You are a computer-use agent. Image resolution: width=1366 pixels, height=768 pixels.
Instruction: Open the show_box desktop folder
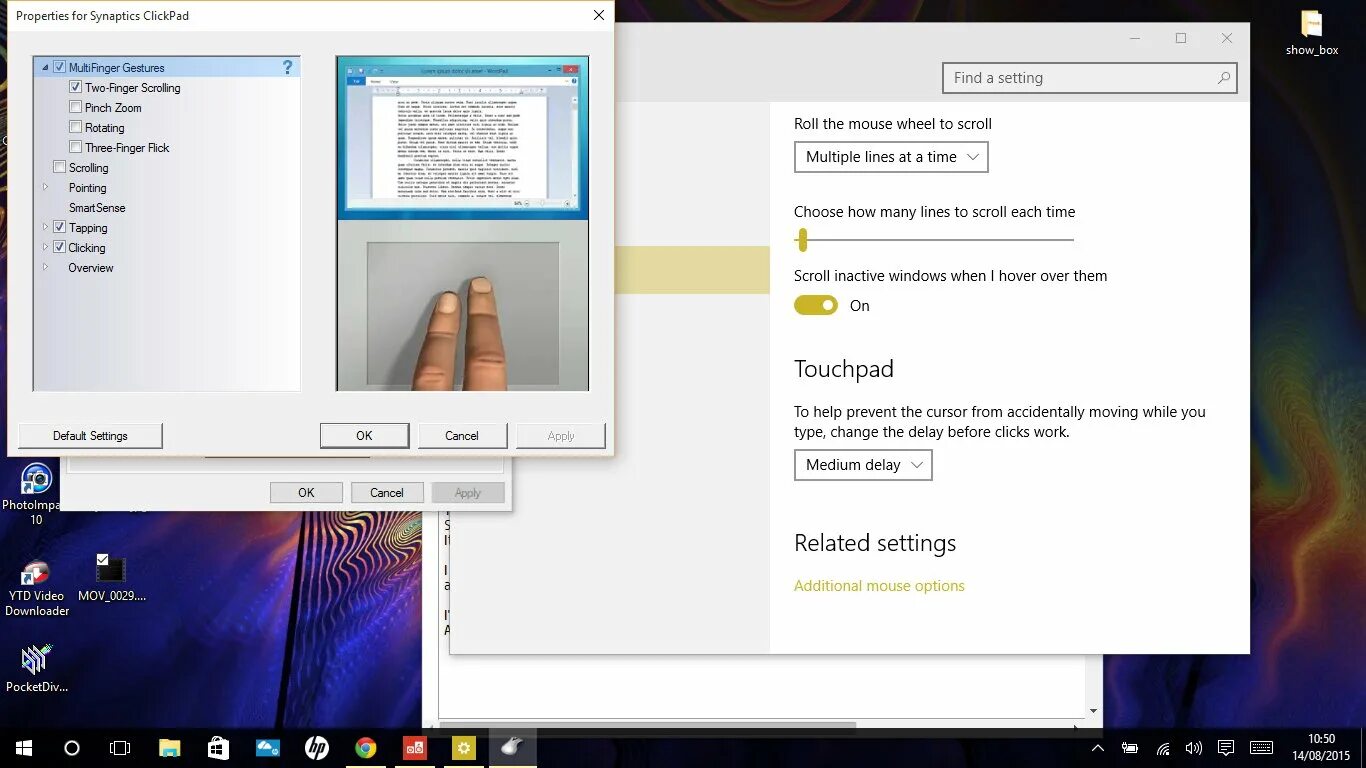click(x=1312, y=32)
